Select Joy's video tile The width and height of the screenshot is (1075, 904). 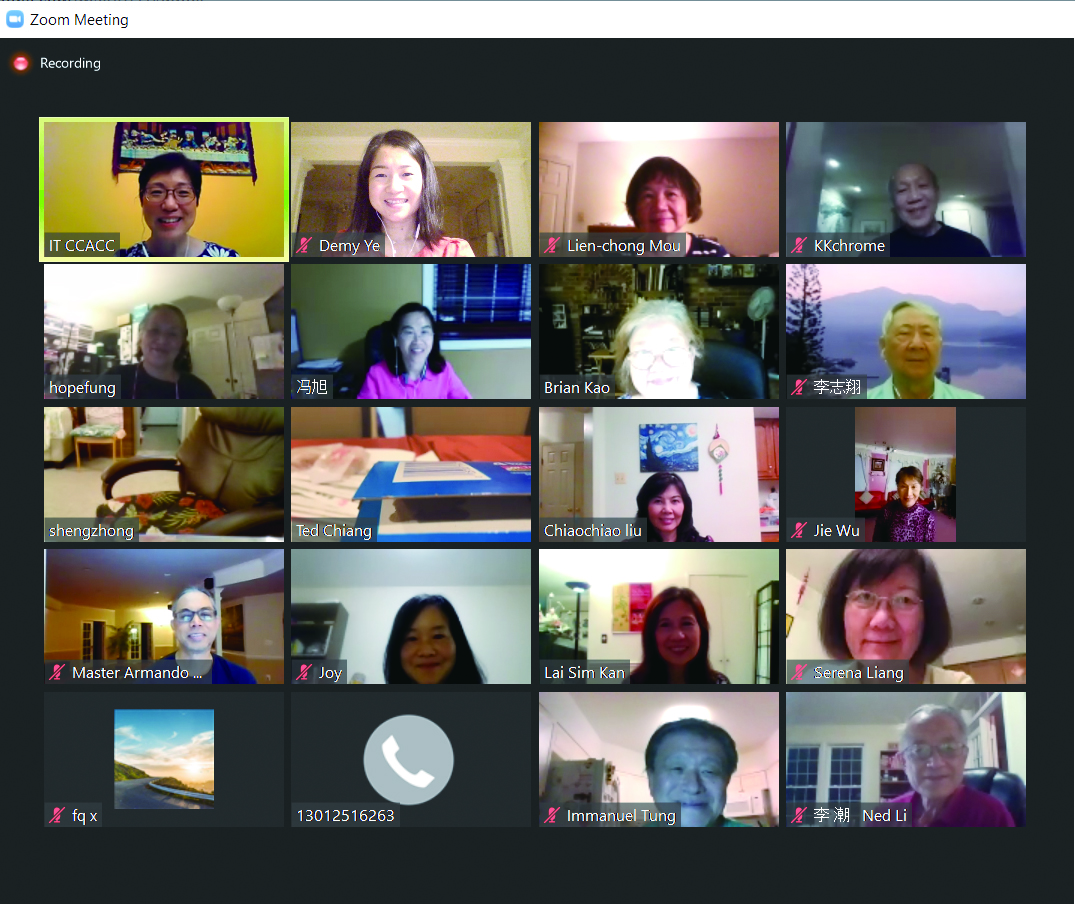(x=411, y=617)
